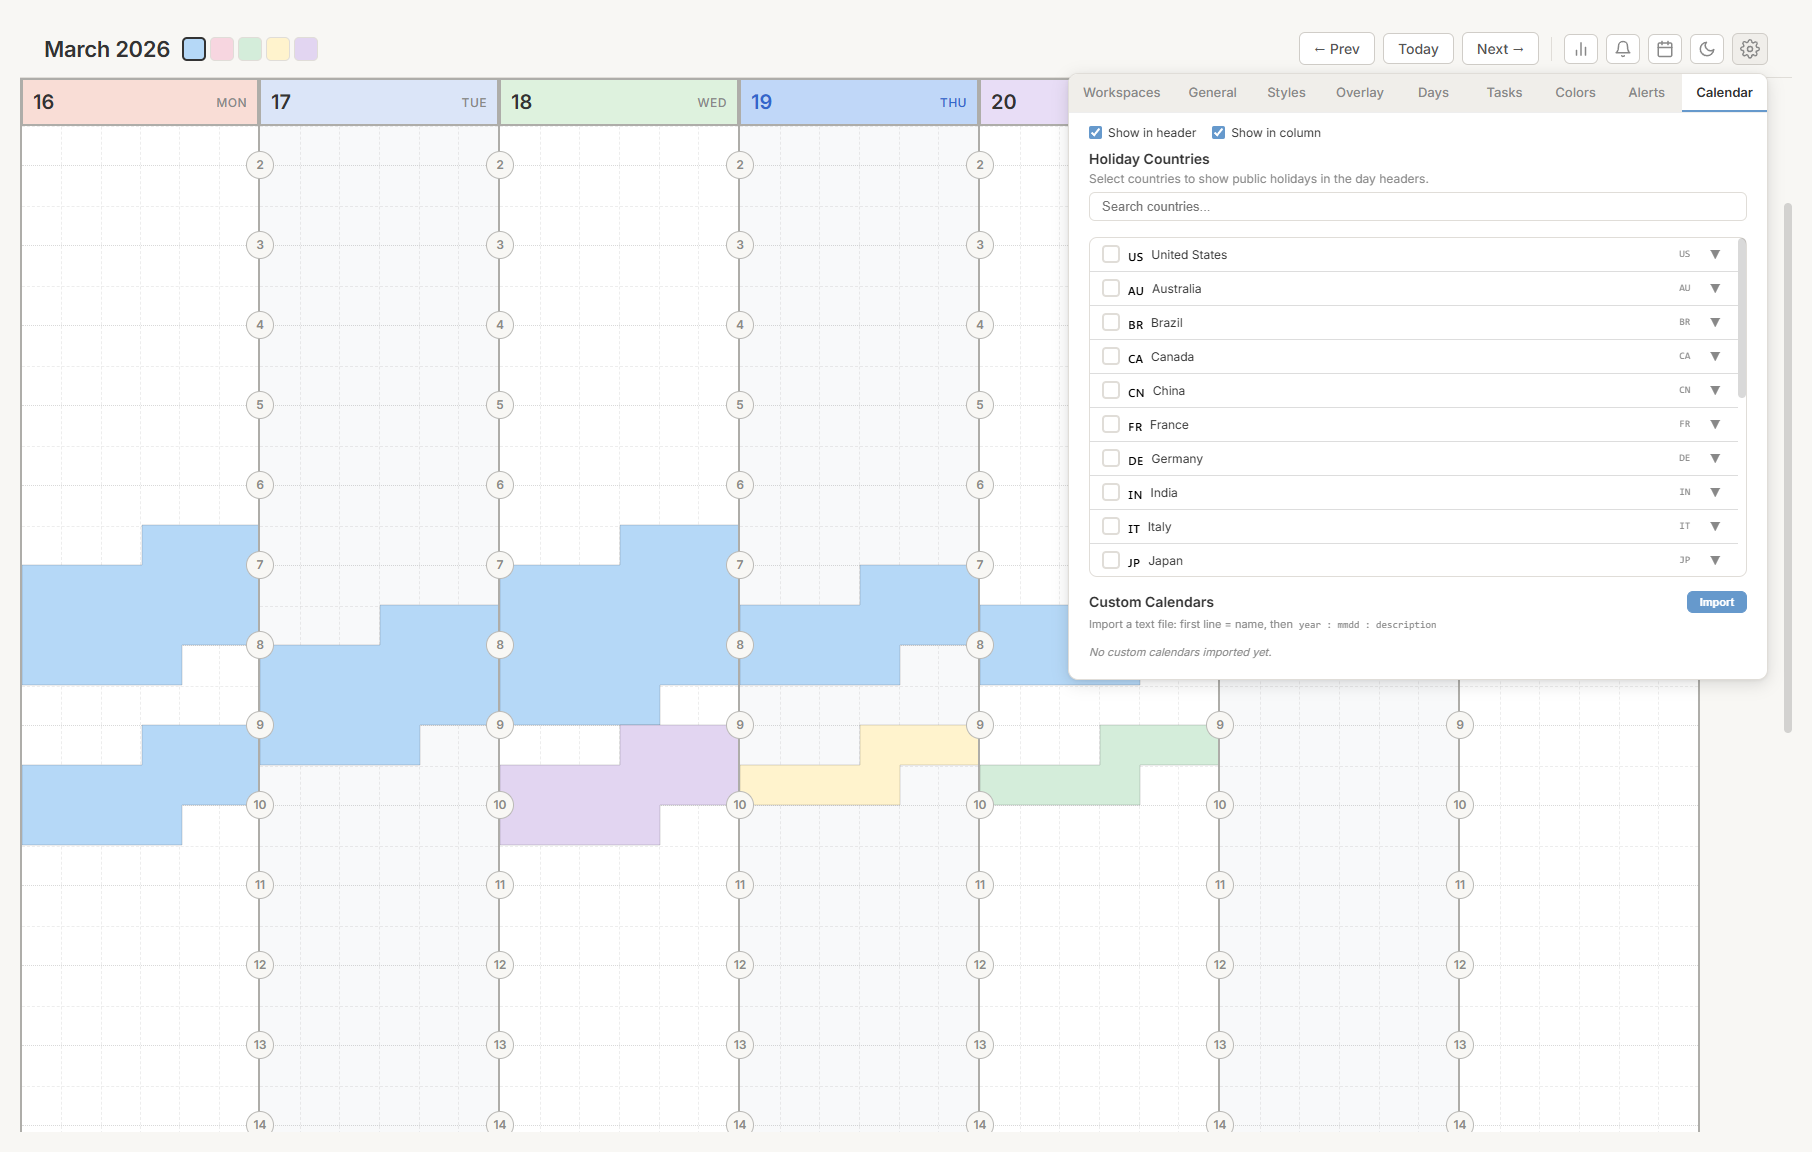
Task: Click the Today button
Action: click(1418, 48)
